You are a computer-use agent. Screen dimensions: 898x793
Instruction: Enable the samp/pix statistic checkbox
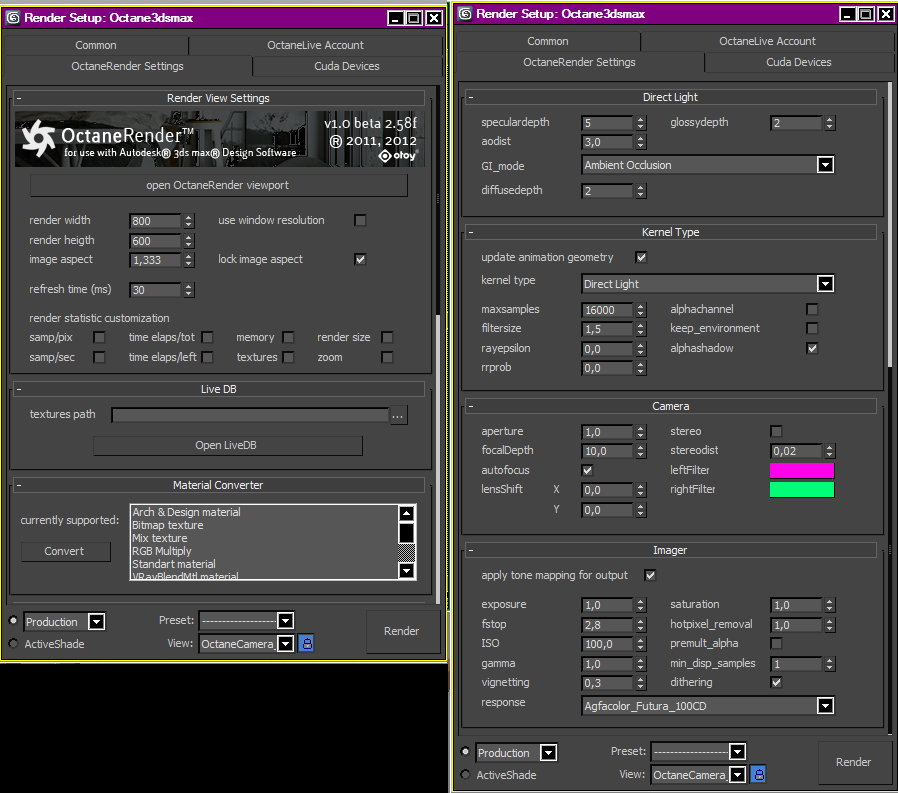99,337
